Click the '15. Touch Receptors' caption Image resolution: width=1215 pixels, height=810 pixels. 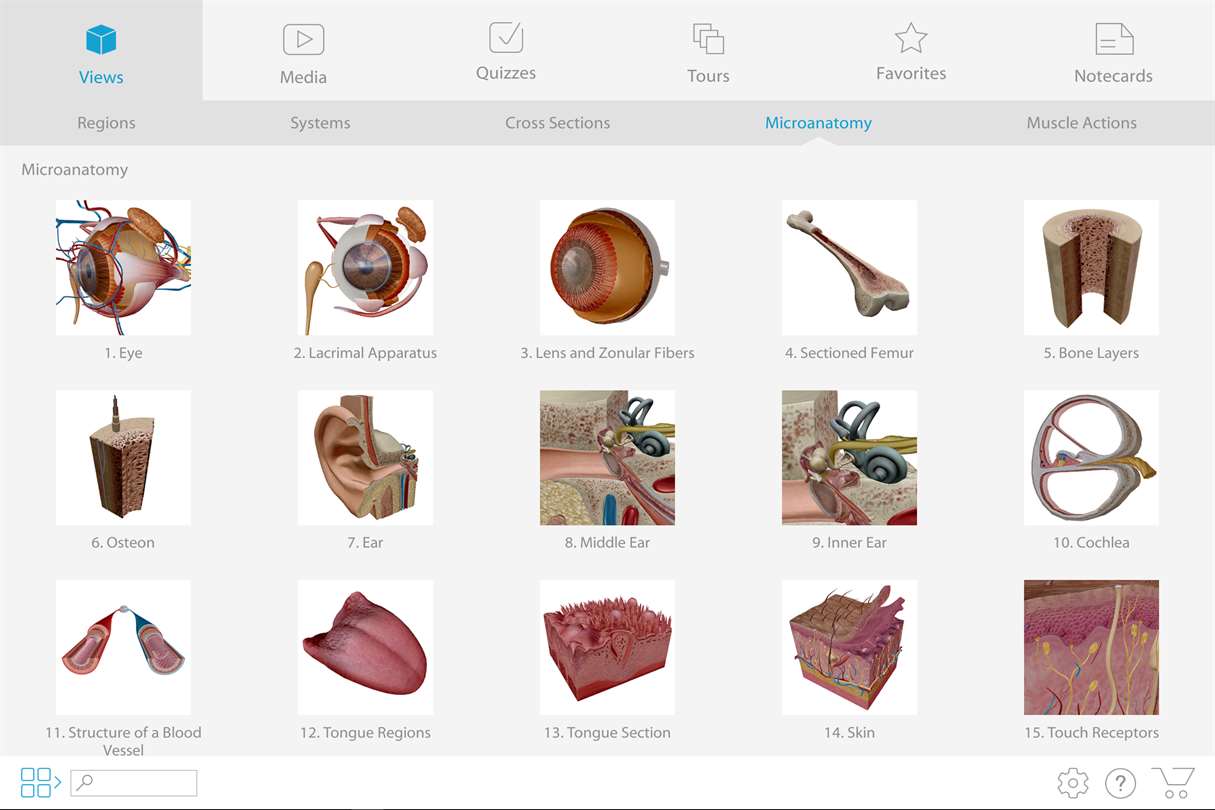point(1091,733)
